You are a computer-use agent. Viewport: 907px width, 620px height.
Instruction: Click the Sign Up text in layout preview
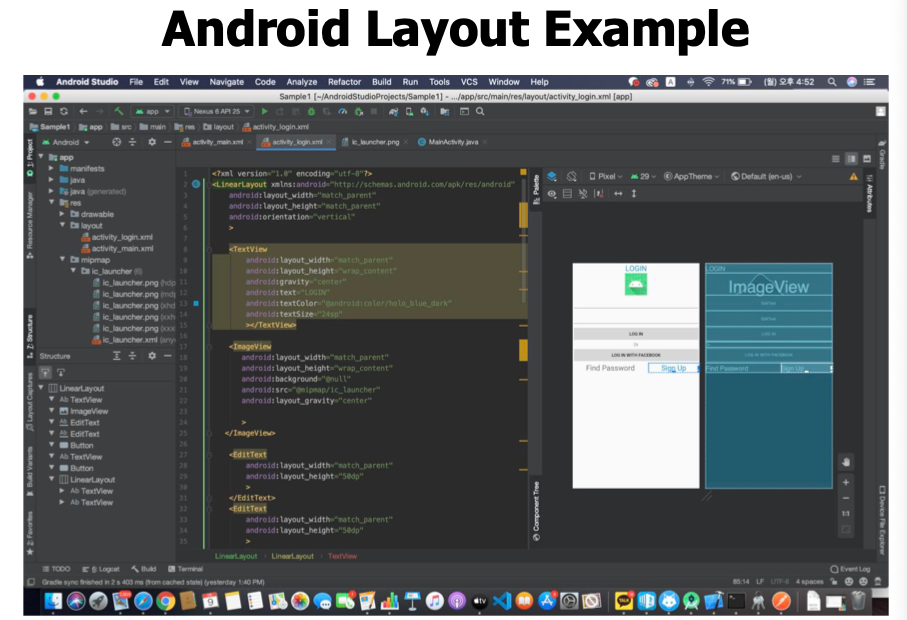pyautogui.click(x=673, y=368)
